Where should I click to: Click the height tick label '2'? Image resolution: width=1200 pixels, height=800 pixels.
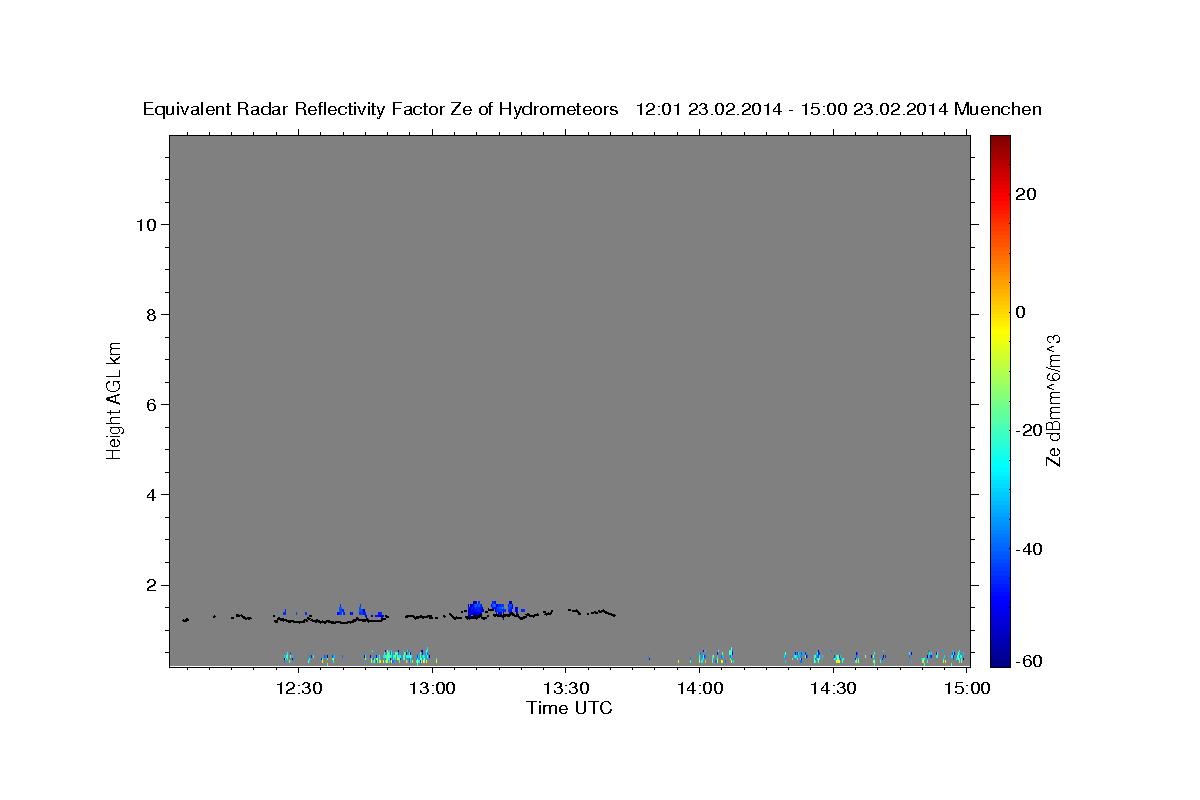pyautogui.click(x=150, y=585)
